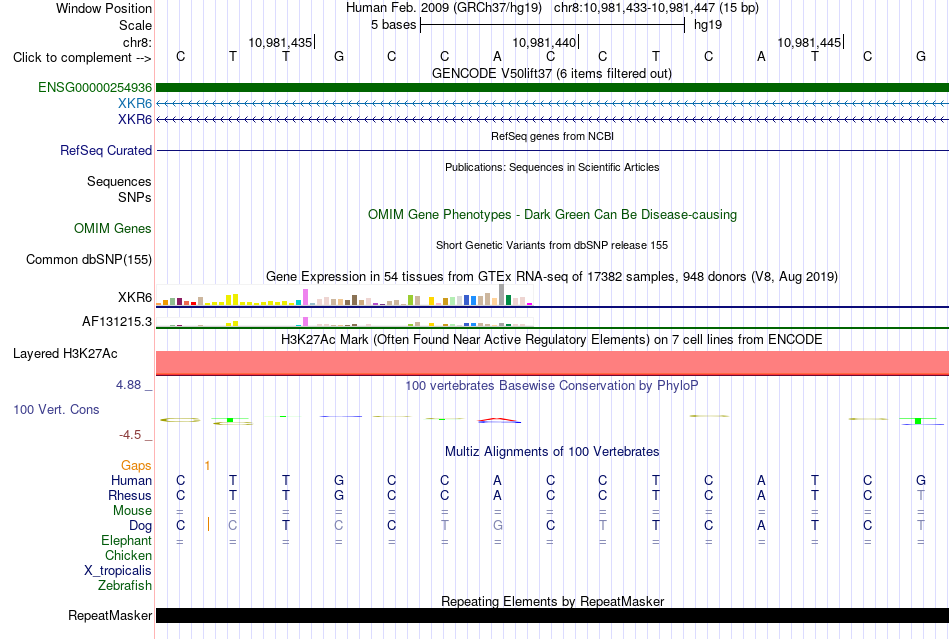
Task: Click 'Multiz Alignments of 100 Vertebrates' title
Action: 552,451
